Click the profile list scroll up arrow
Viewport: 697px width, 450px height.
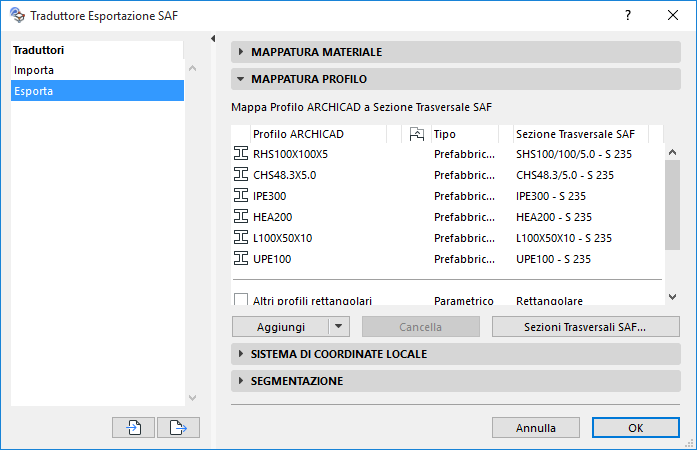(673, 153)
